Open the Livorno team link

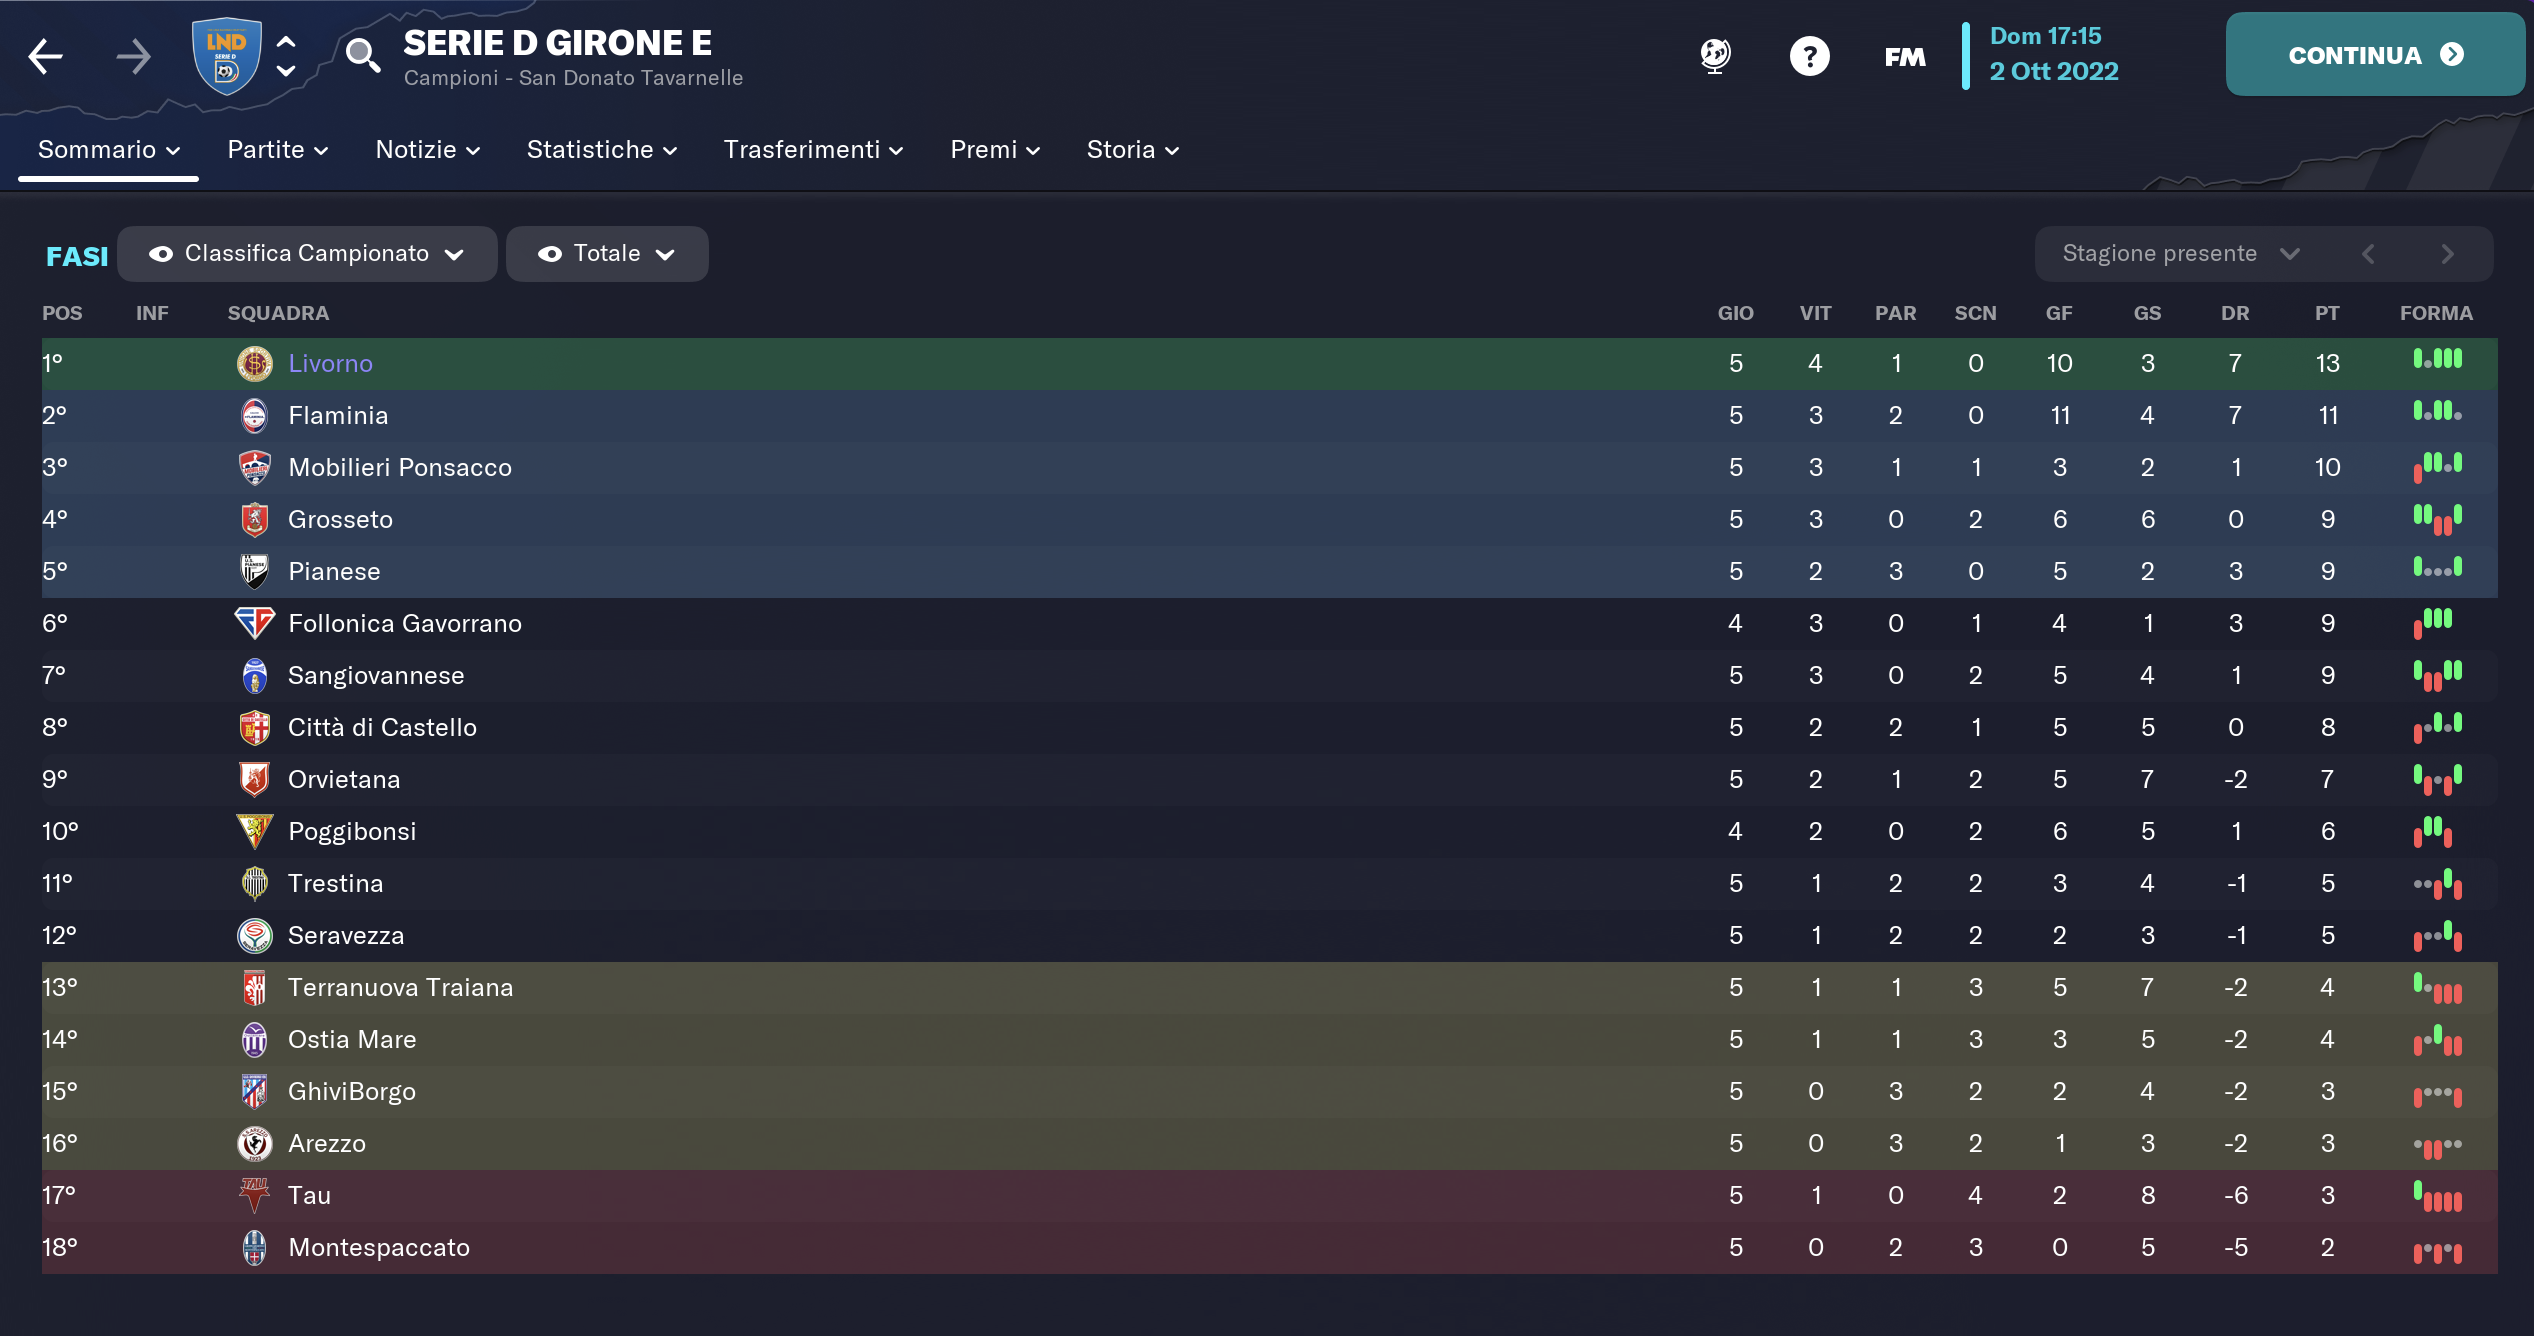[x=330, y=363]
